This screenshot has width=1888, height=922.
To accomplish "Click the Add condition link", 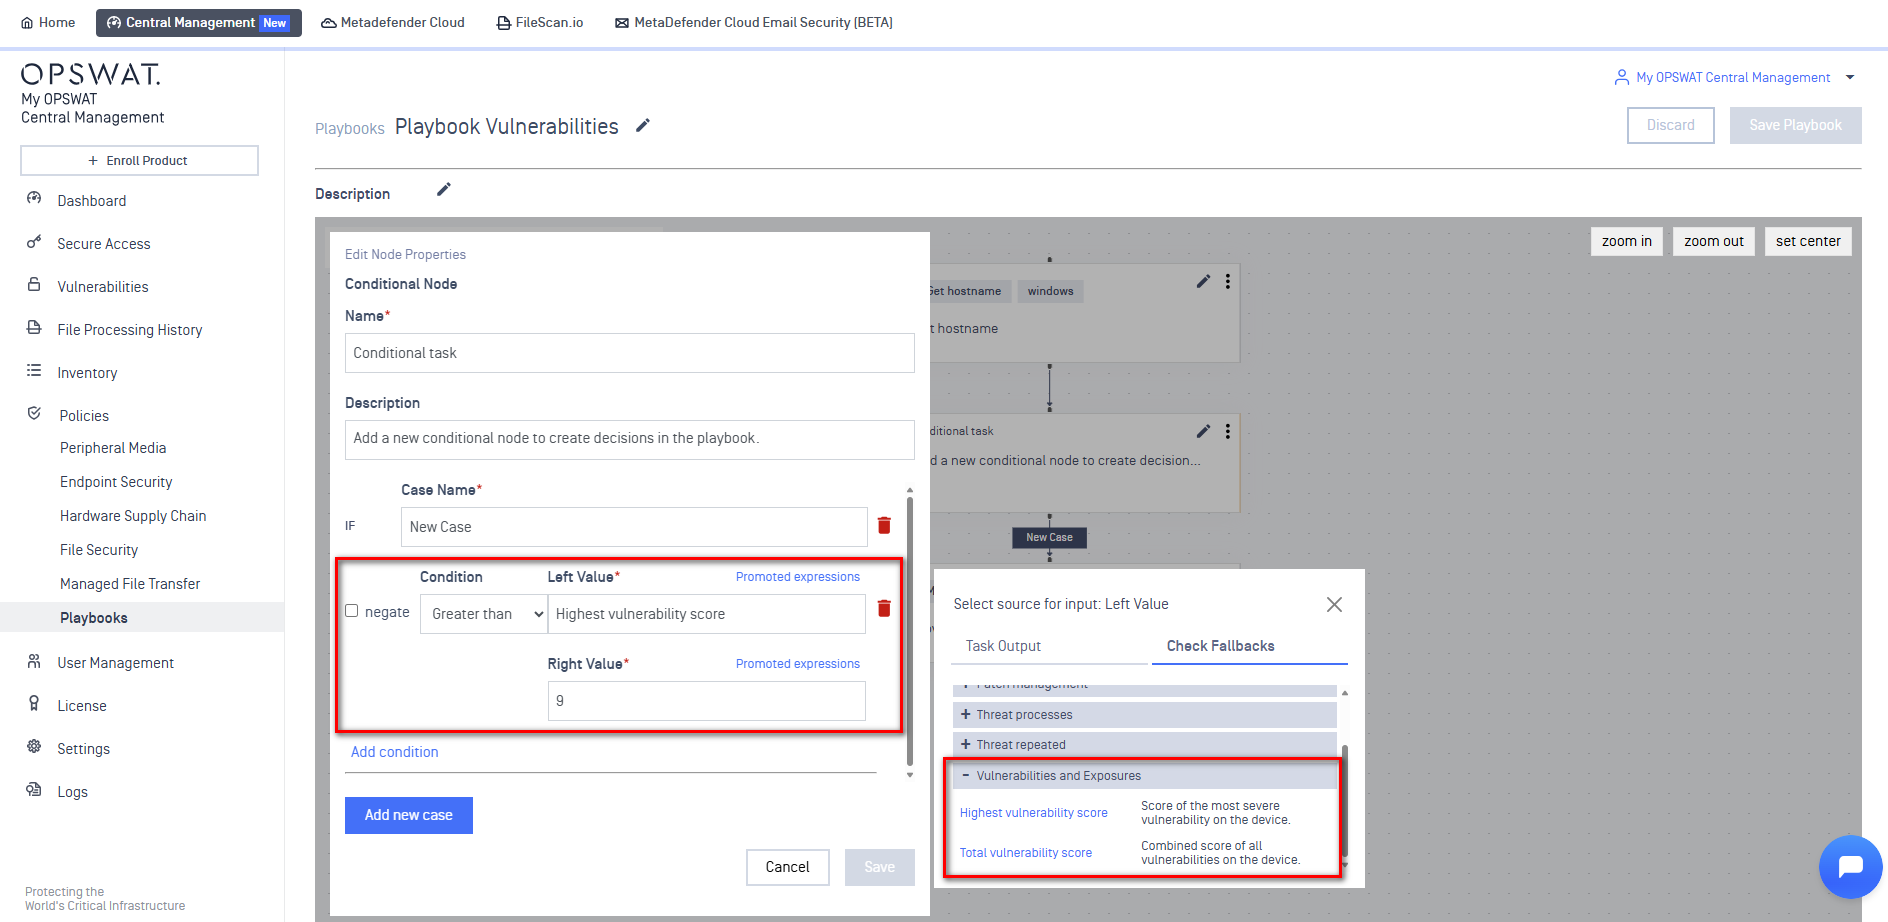I will point(394,752).
